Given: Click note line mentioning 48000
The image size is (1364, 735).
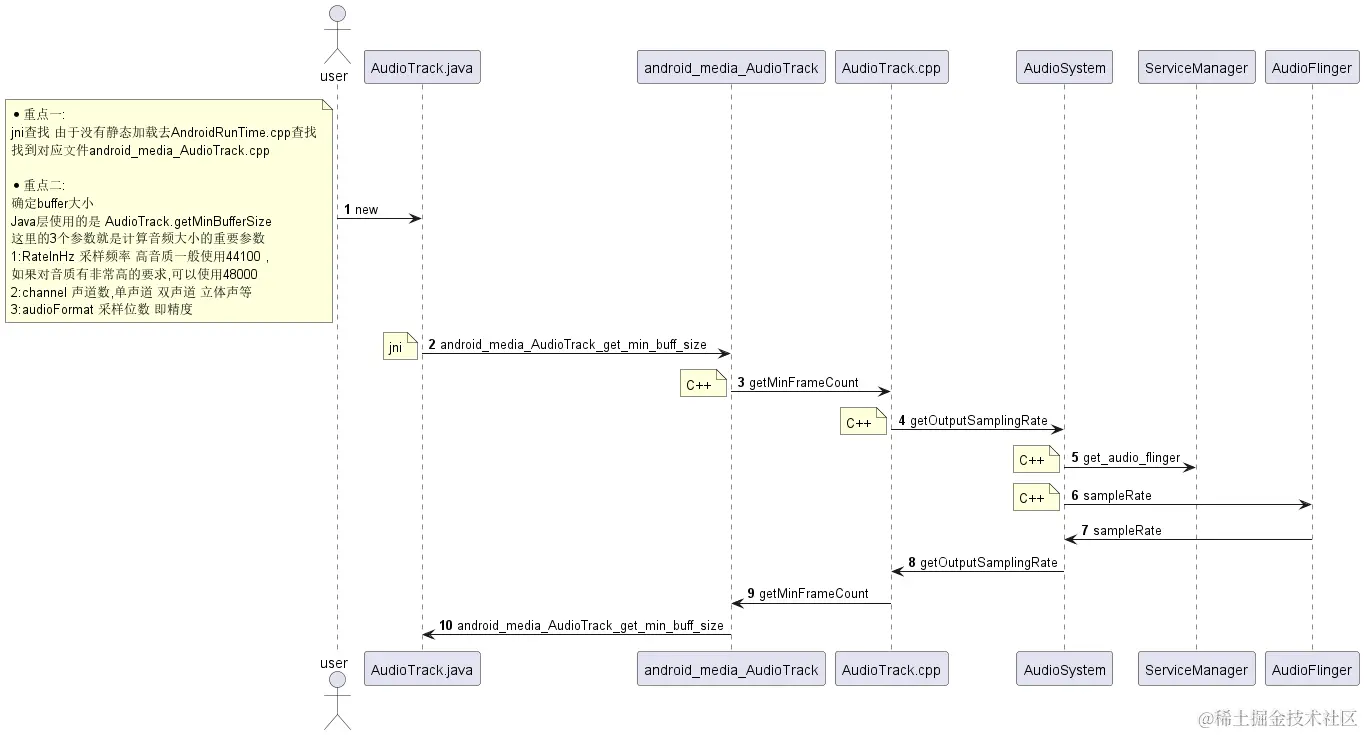Looking at the screenshot, I should (134, 274).
